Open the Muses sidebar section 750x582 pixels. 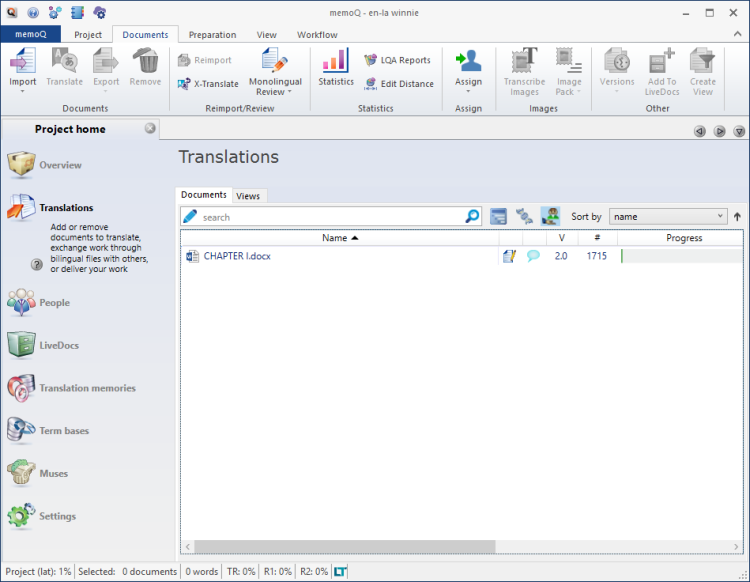point(53,474)
